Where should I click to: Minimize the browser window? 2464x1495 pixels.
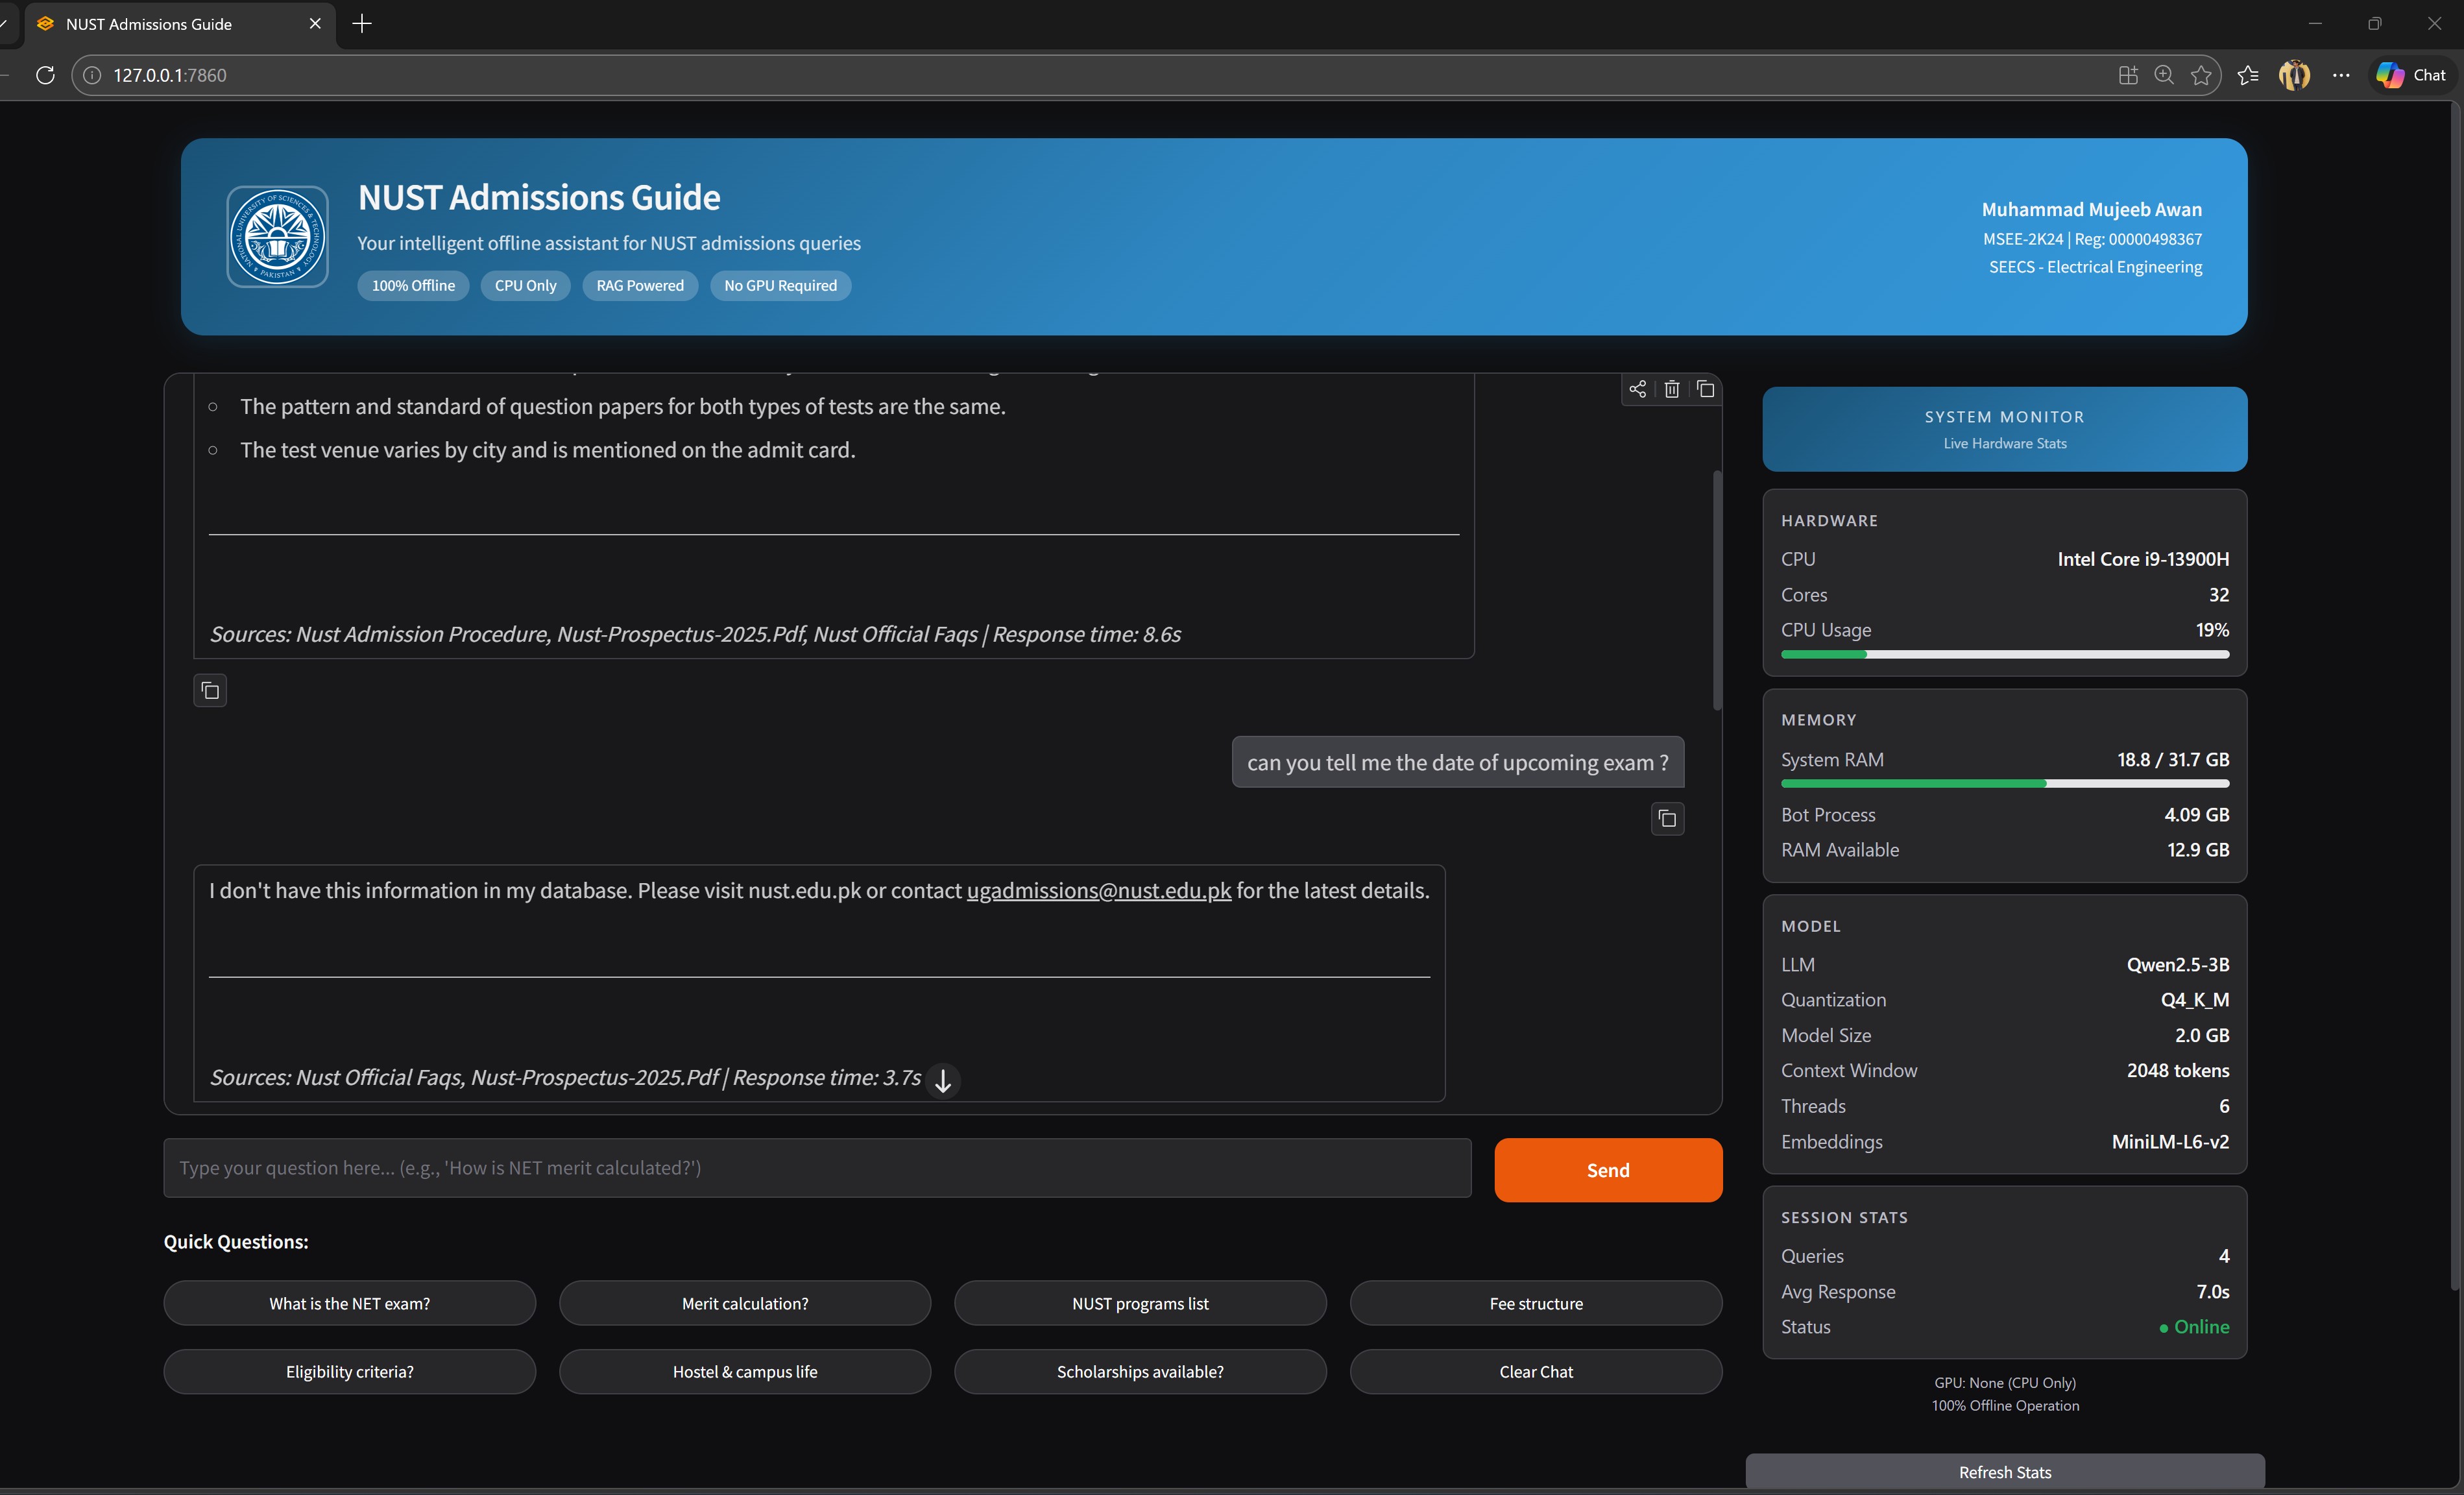pyautogui.click(x=2314, y=24)
